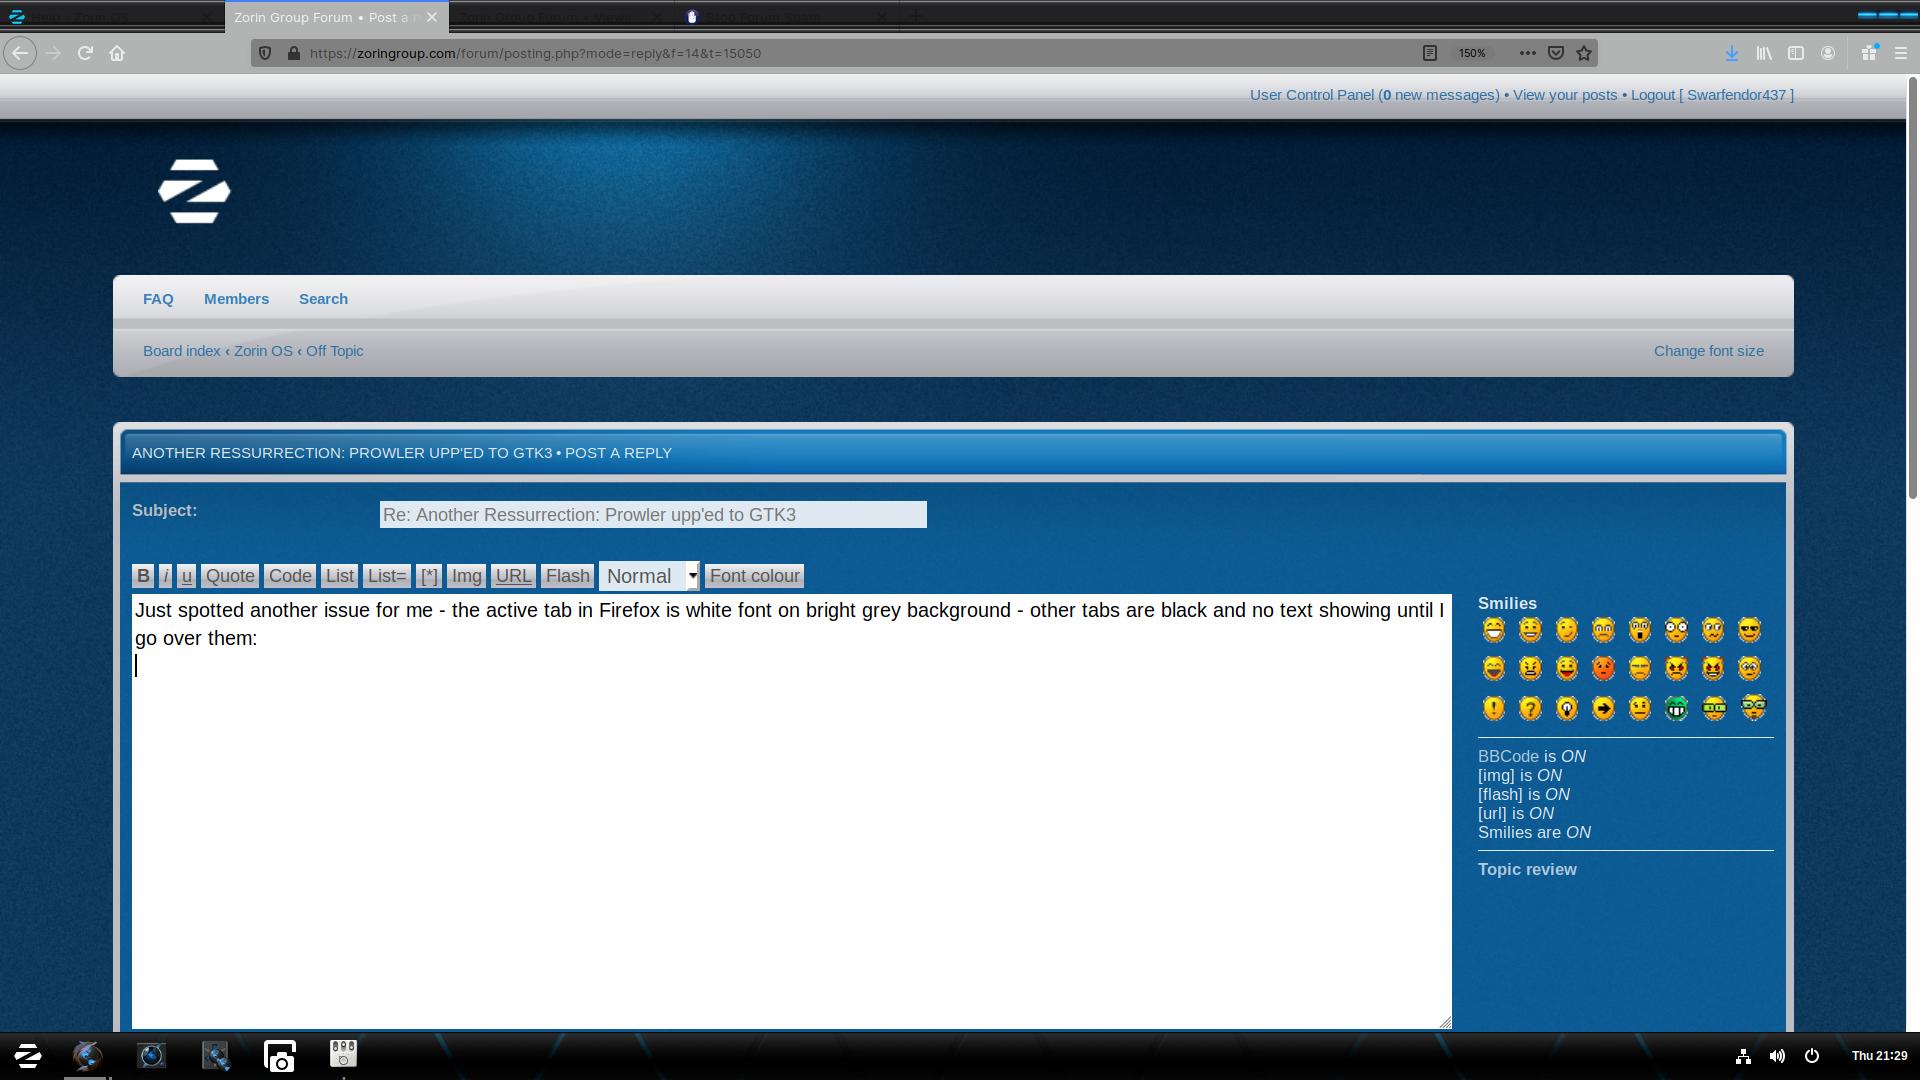
Task: Click the Flash insert icon
Action: coord(567,575)
